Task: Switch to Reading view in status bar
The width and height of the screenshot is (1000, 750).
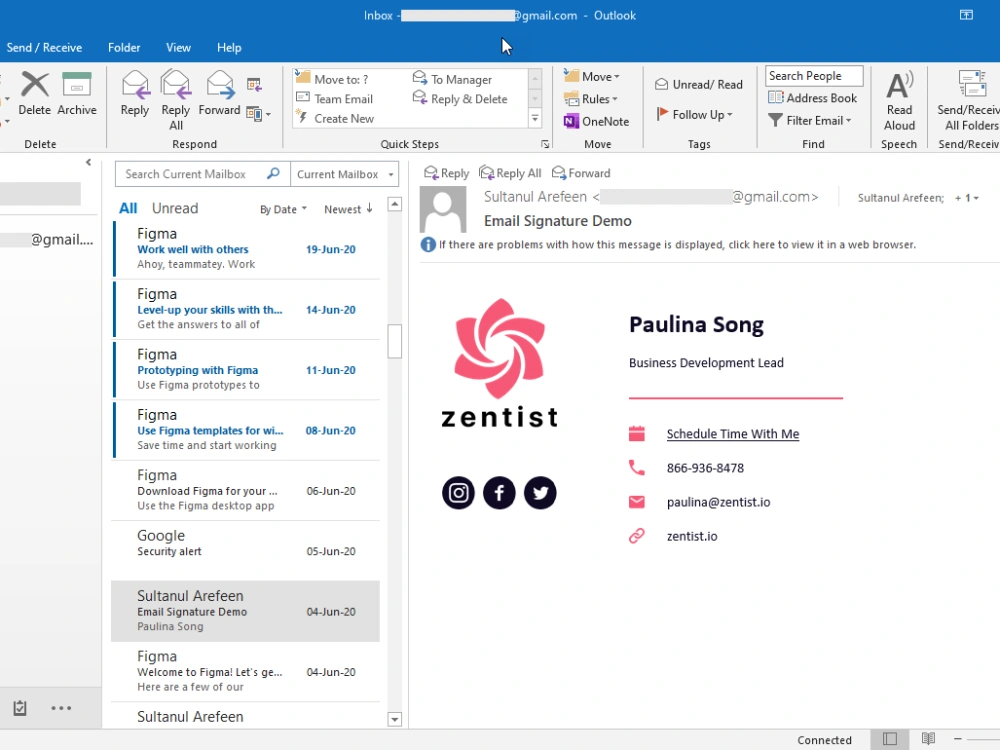Action: 928,739
